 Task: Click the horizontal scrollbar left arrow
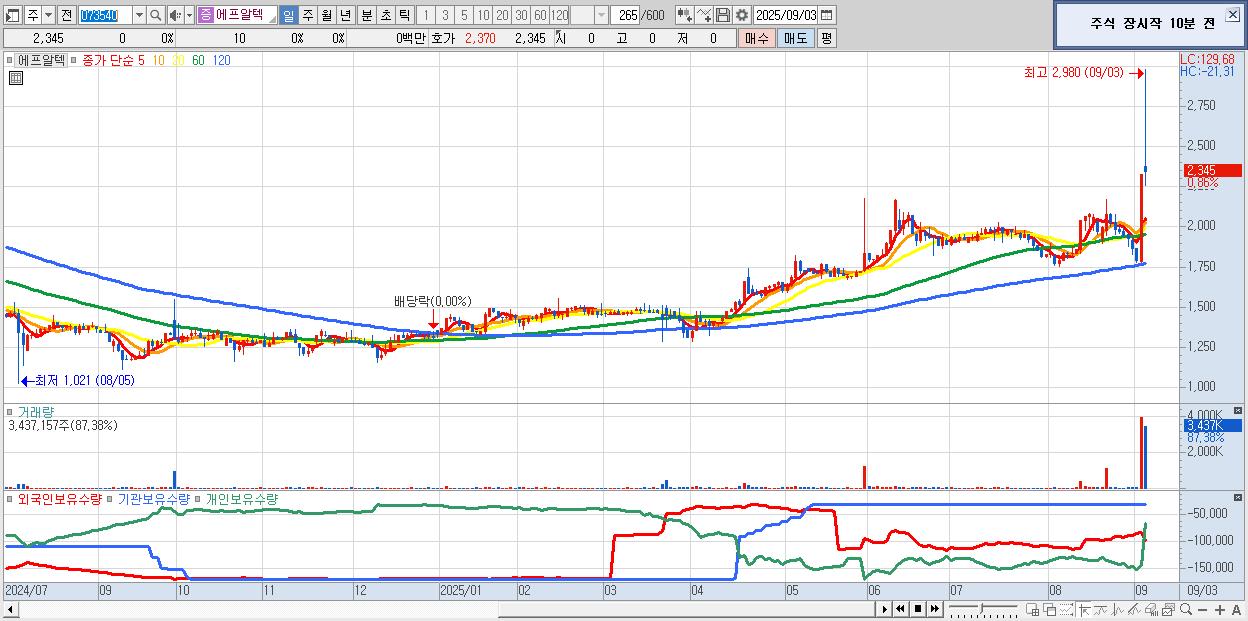pyautogui.click(x=11, y=609)
